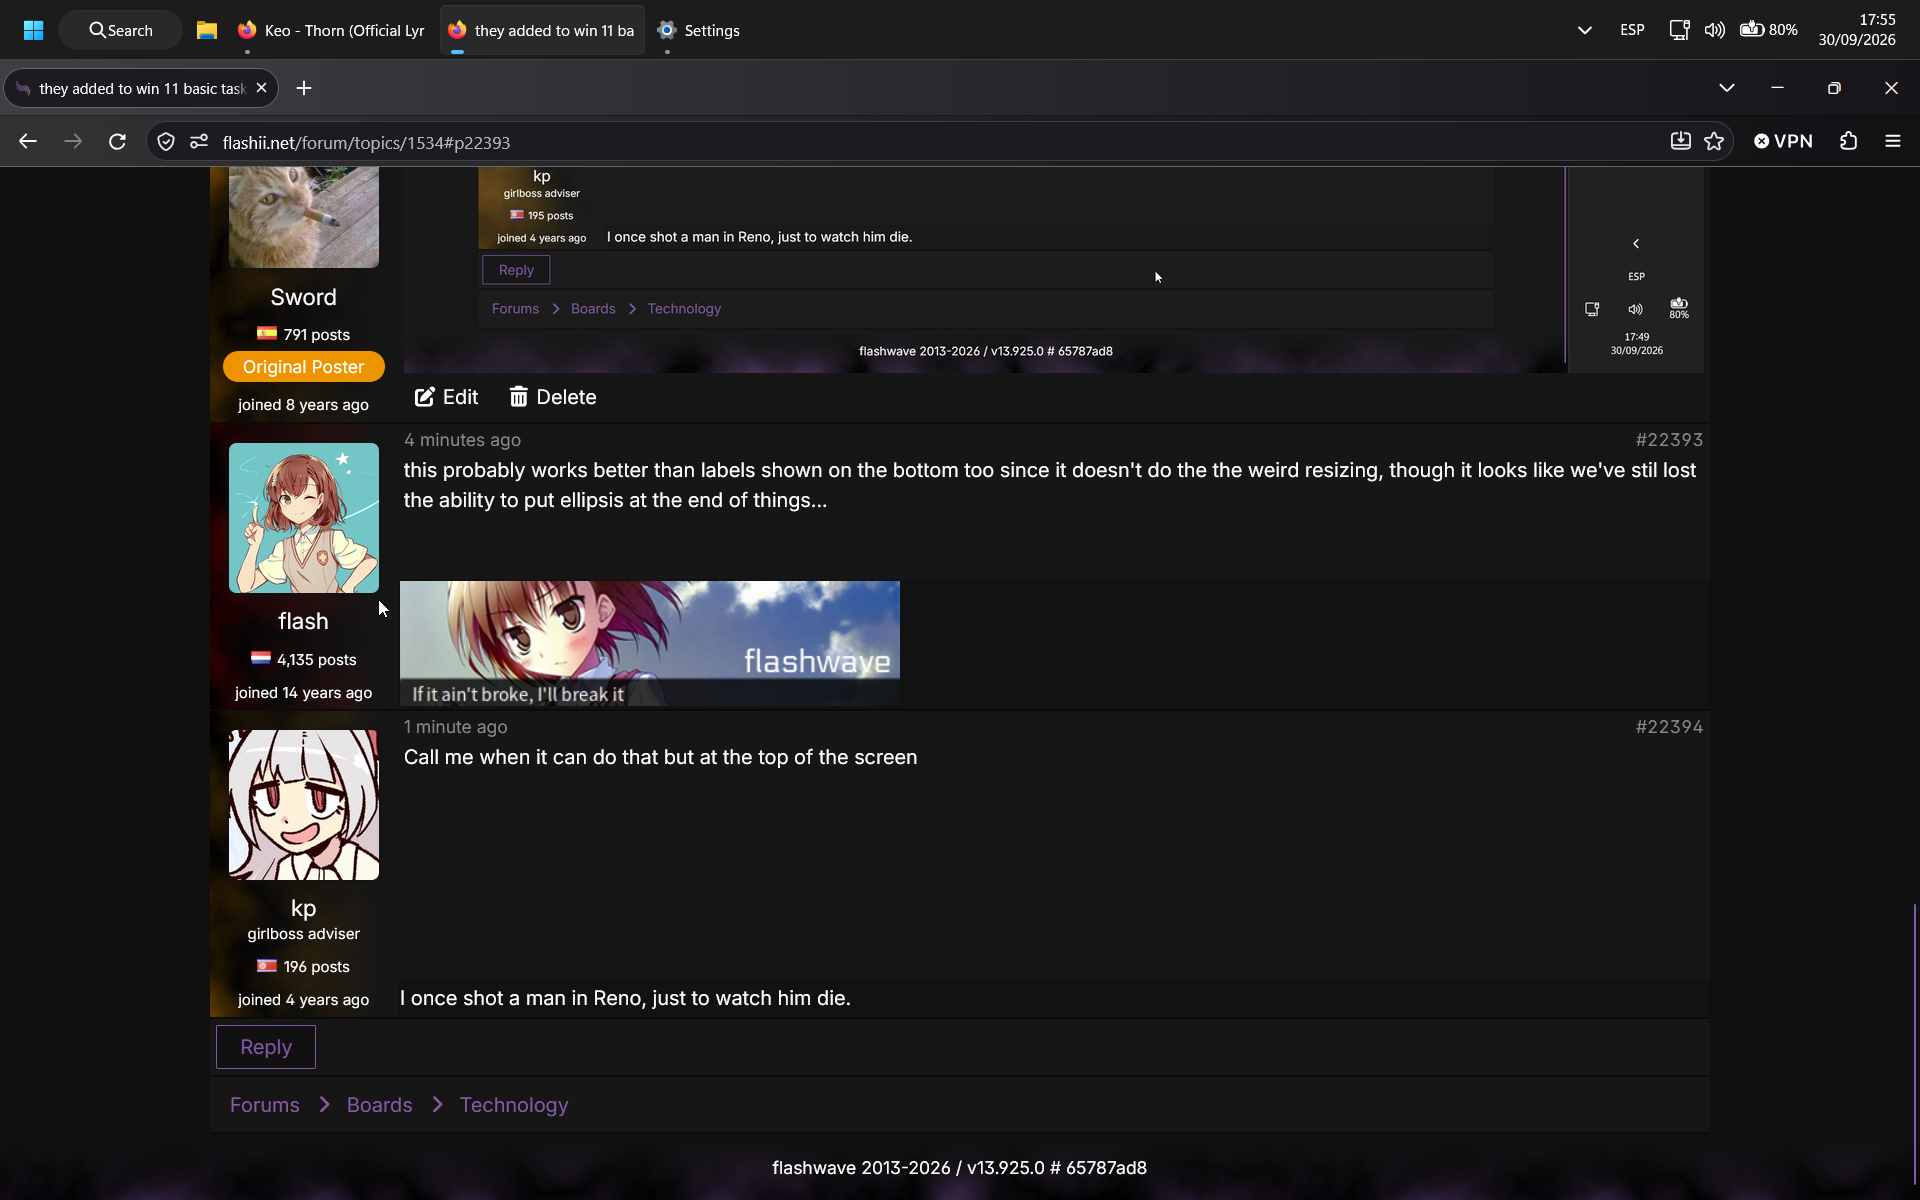This screenshot has height=1200, width=1920.
Task: Open the Settings taskbar app
Action: tap(699, 30)
